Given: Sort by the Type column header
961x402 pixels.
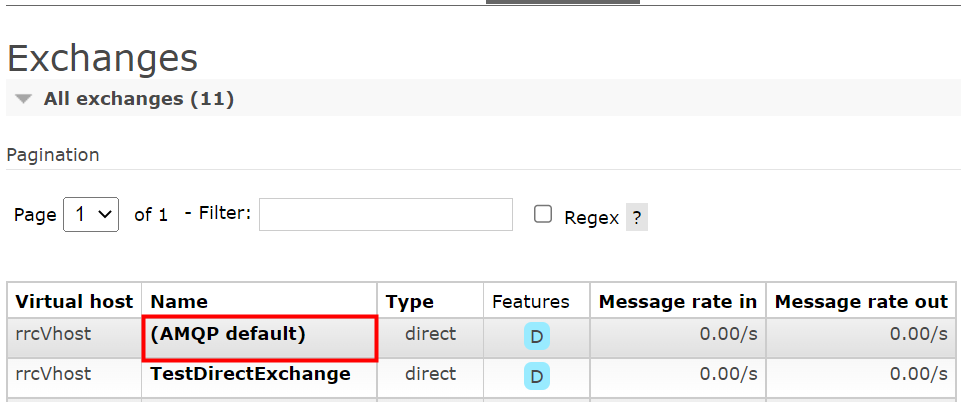Looking at the screenshot, I should (409, 302).
